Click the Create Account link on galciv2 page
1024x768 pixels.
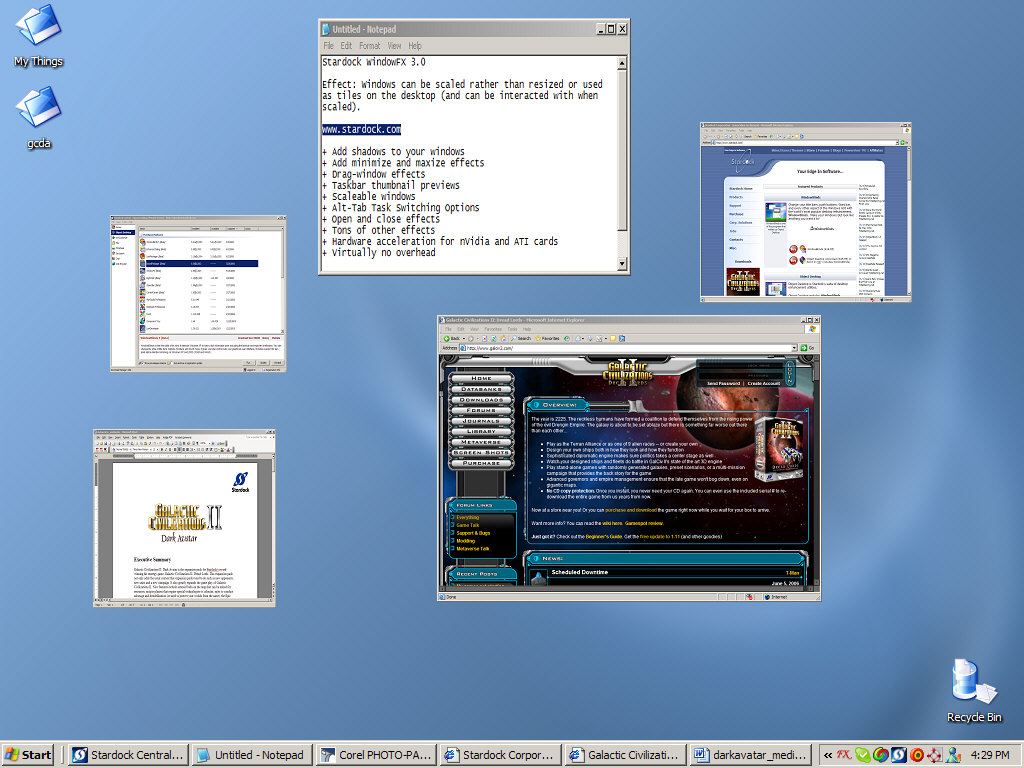[x=763, y=383]
